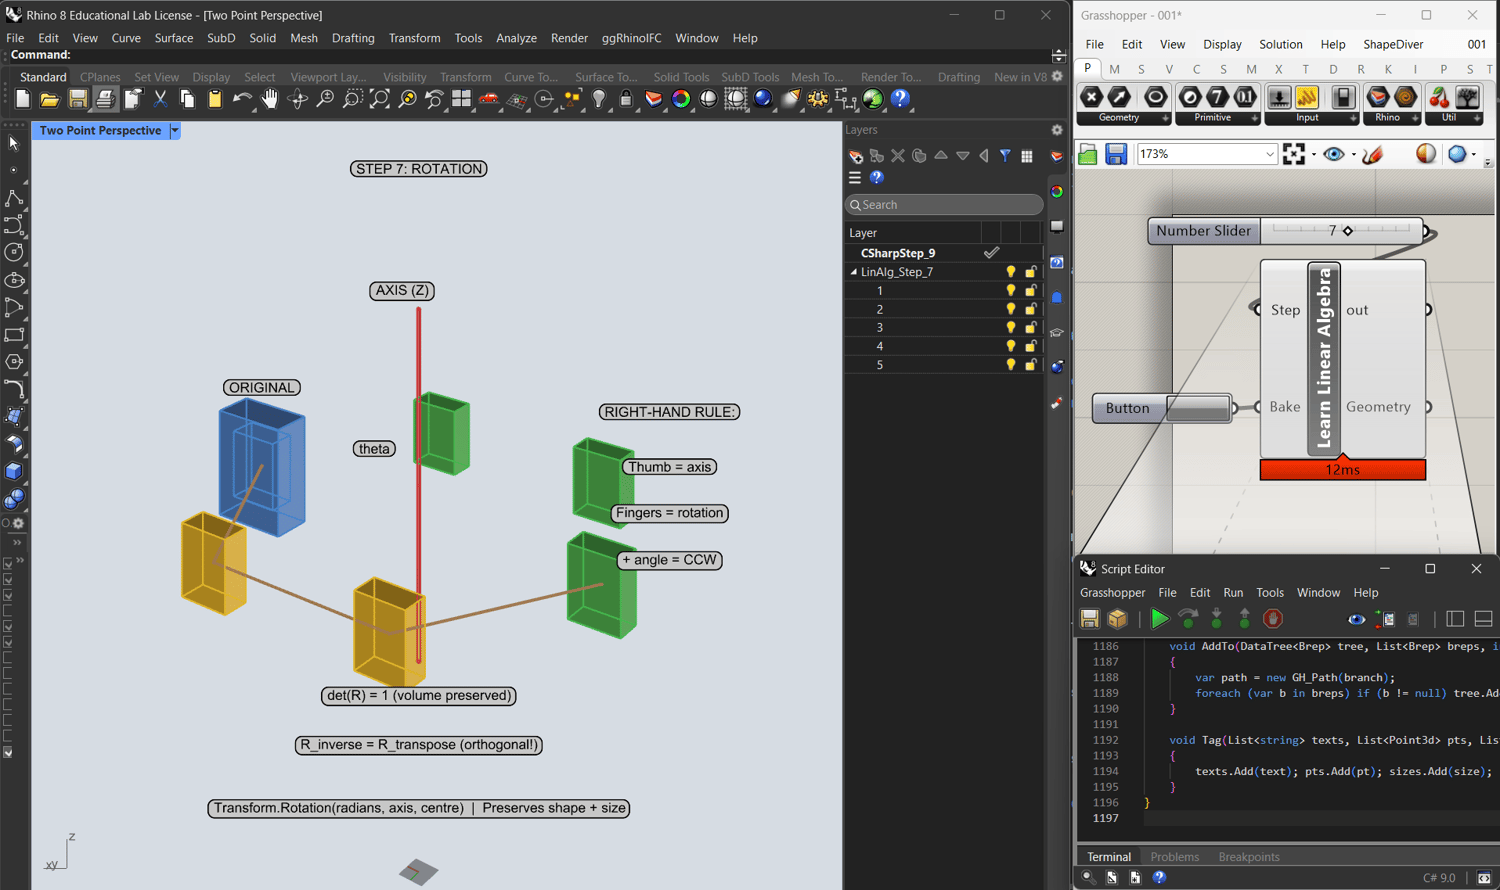Click the Pan hand tool in toolbar
The image size is (1500, 890).
point(269,99)
